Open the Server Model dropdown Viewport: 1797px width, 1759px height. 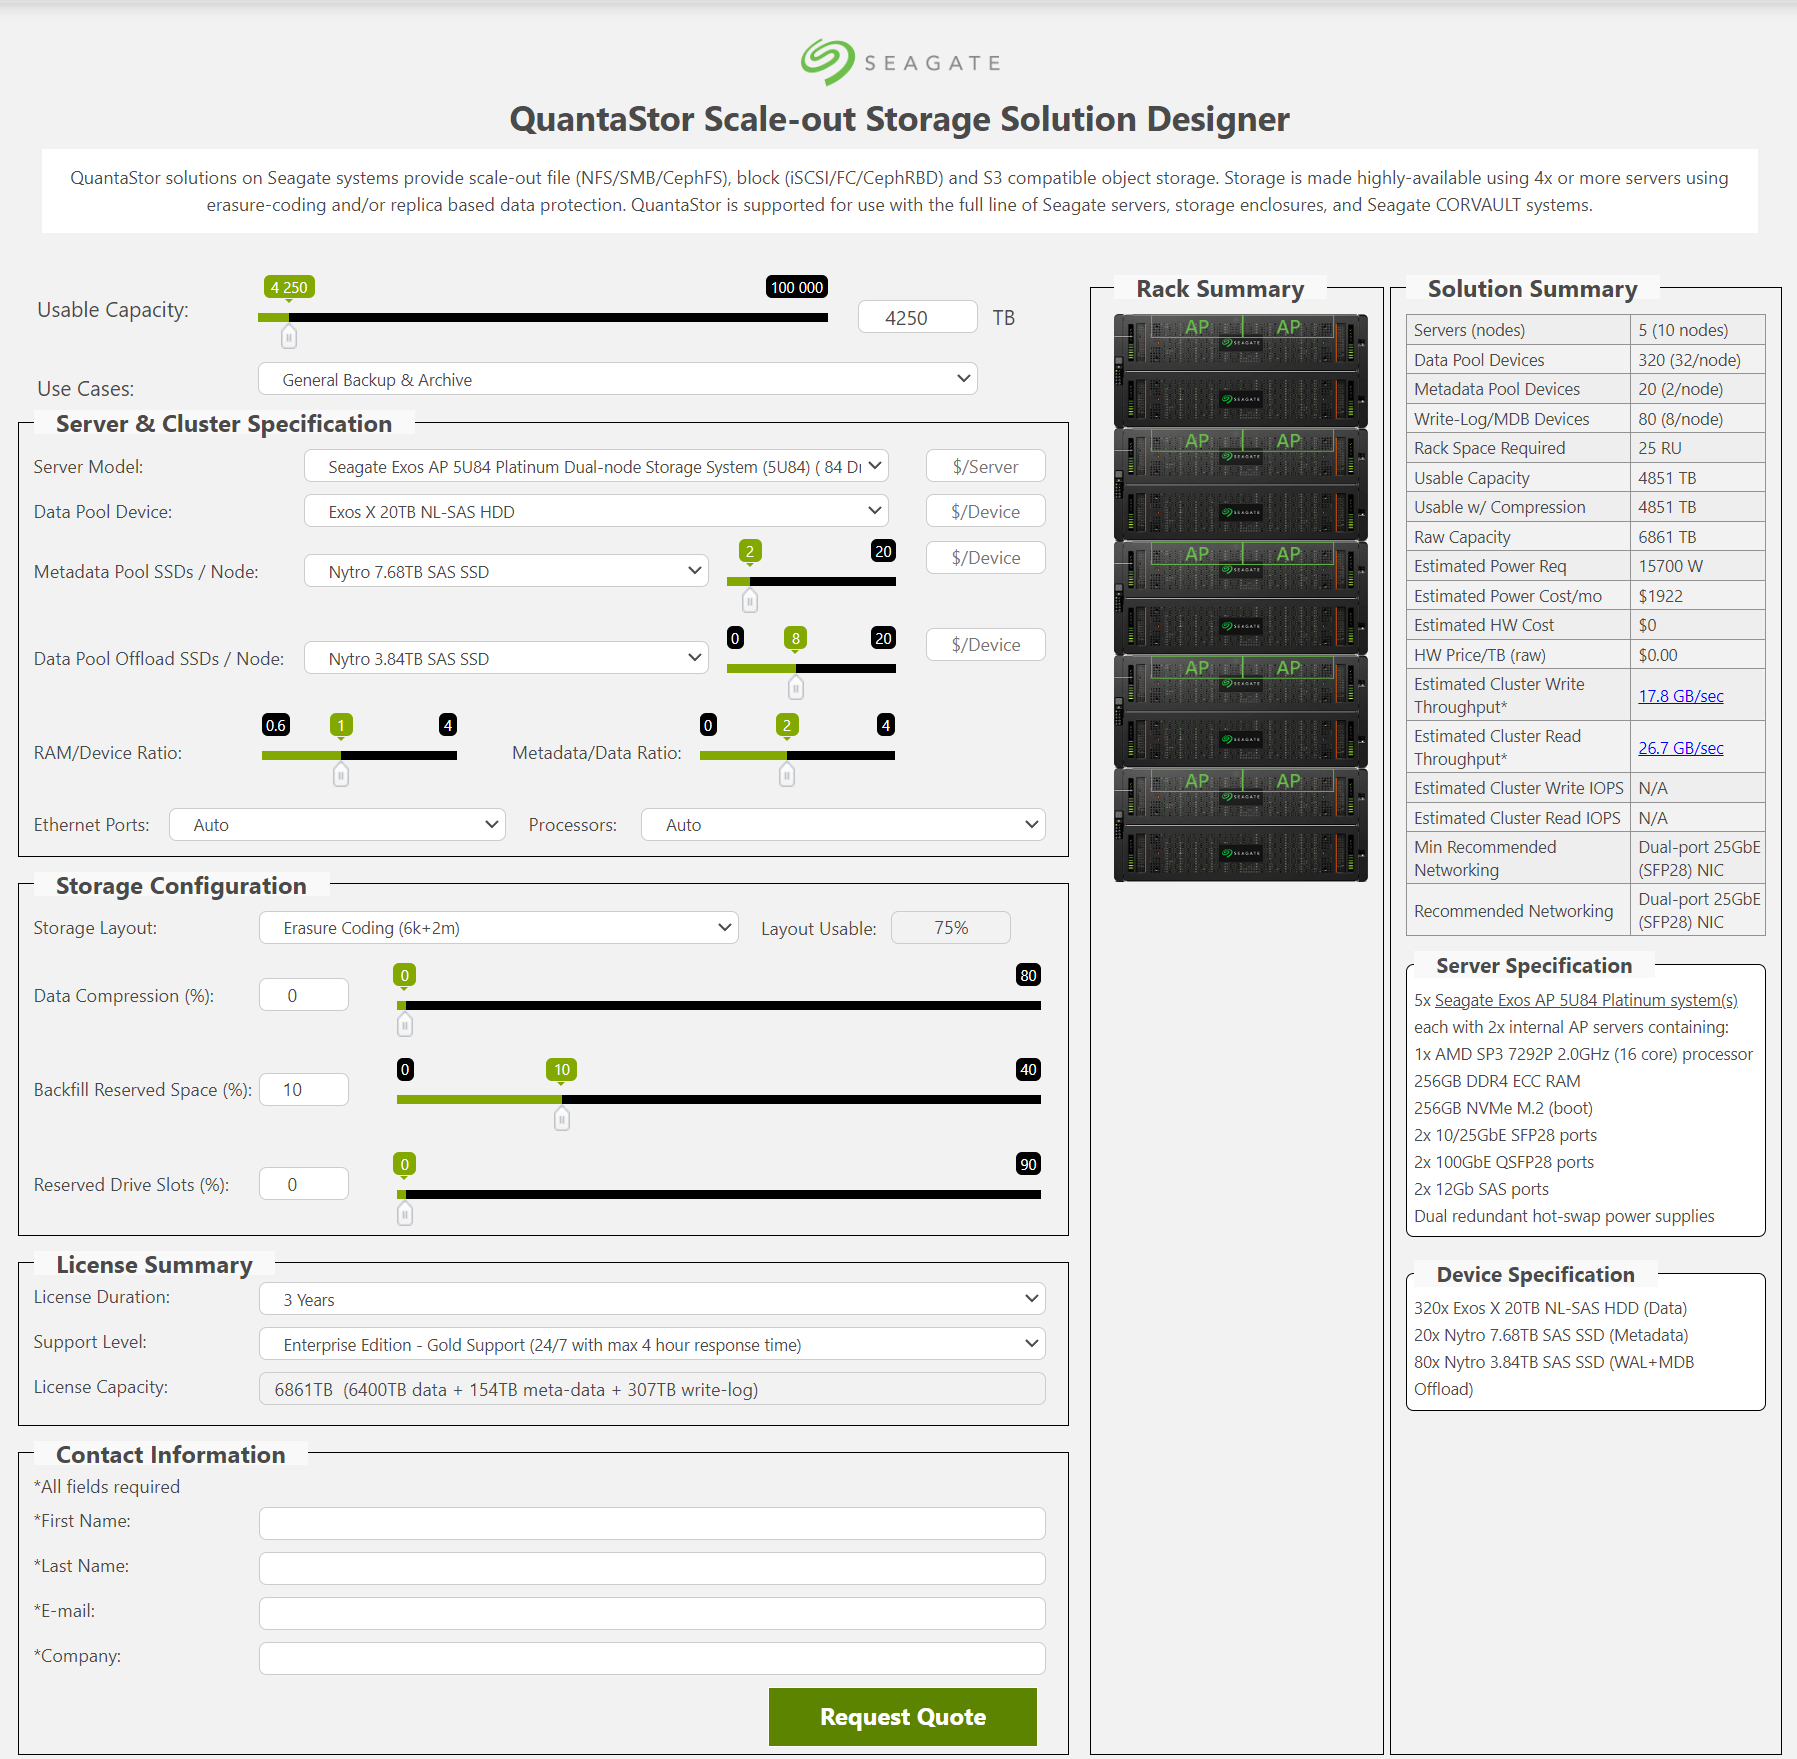pyautogui.click(x=596, y=466)
